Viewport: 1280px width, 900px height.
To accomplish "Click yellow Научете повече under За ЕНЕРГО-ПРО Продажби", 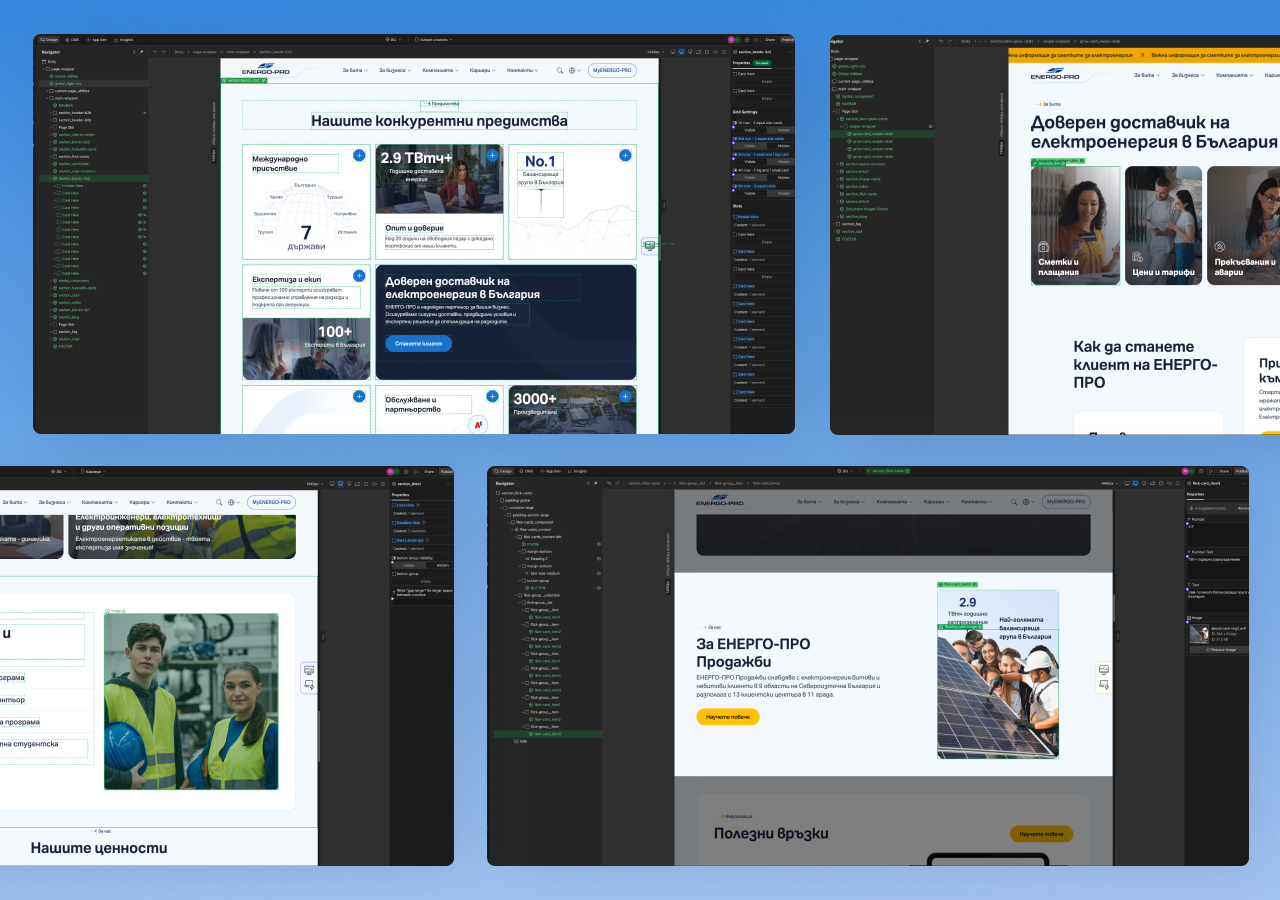I will point(728,716).
